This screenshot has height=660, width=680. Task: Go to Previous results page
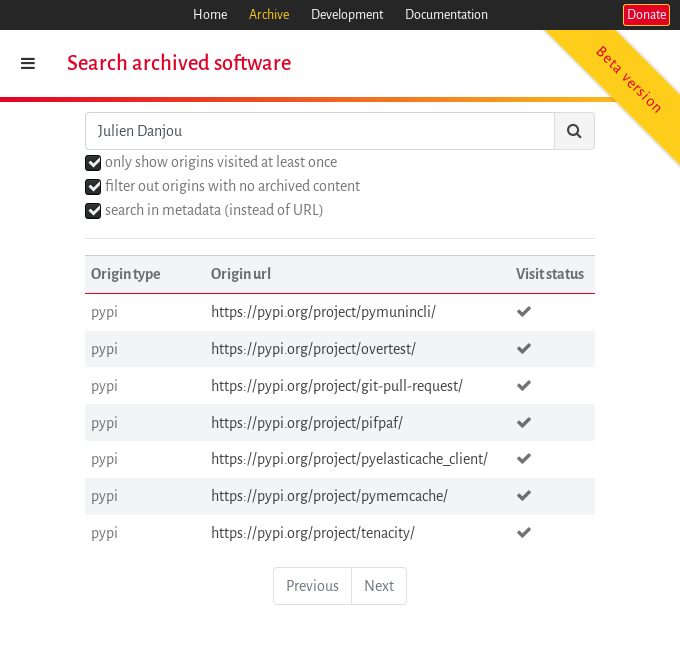click(312, 586)
